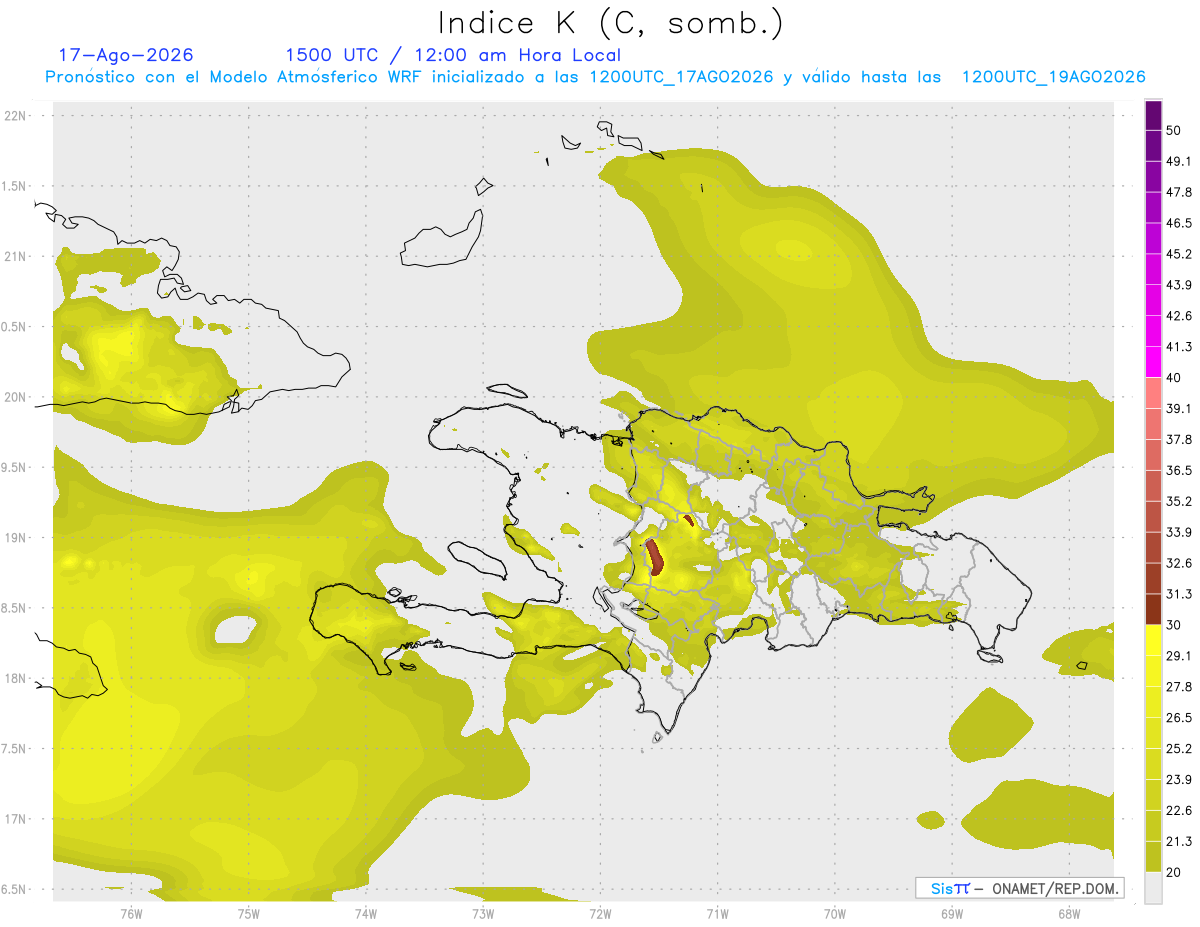The height and width of the screenshot is (927, 1200).
Task: Click the brown 30 to 31.3 legend swatch
Action: coord(1153,609)
